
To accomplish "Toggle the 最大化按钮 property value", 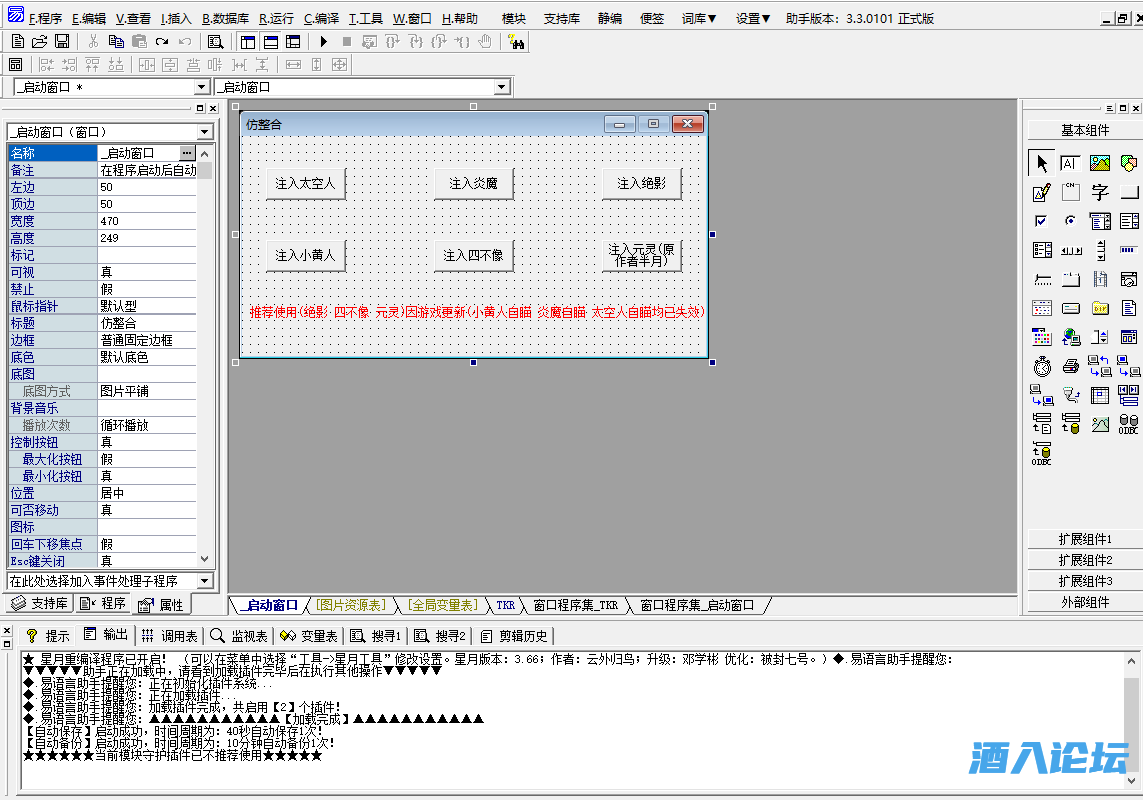I will pyautogui.click(x=110, y=458).
